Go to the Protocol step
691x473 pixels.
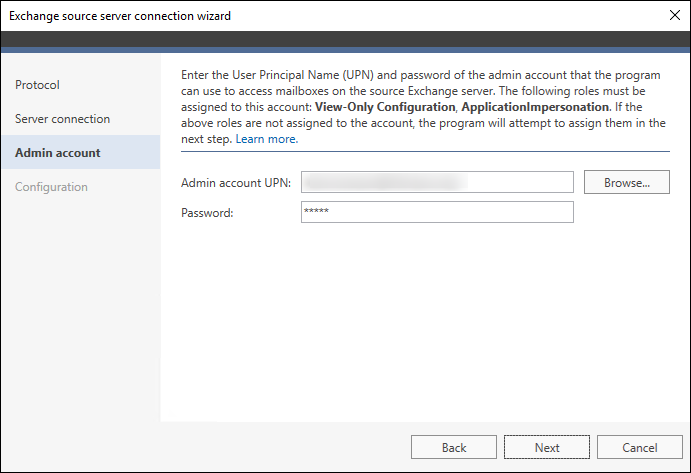point(37,85)
